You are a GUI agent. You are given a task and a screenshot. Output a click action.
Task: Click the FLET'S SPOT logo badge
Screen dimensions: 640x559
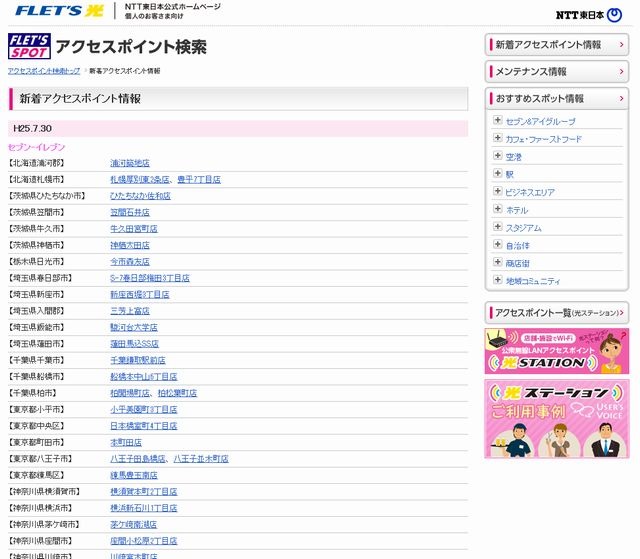[x=29, y=46]
